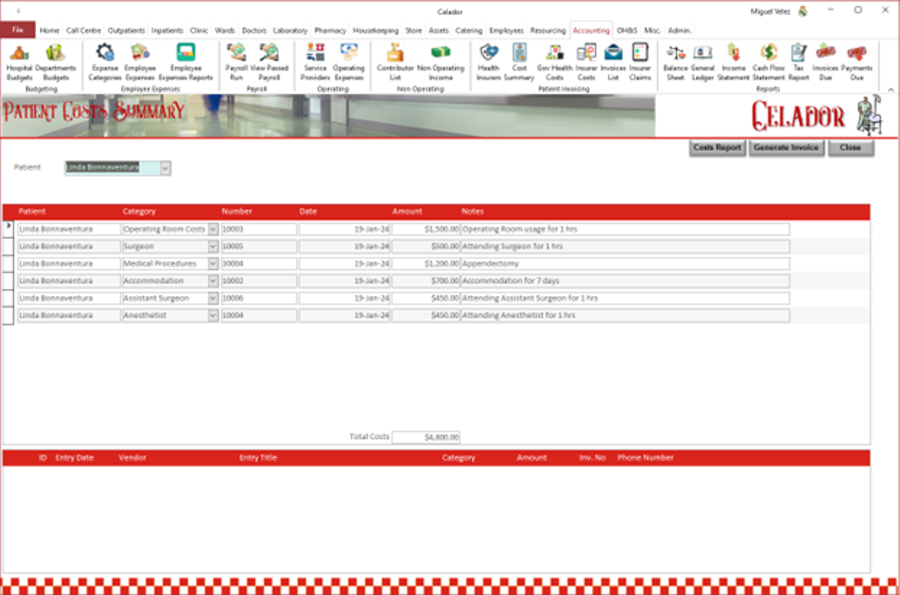This screenshot has height=595, width=900.
Task: Open the Category dropdown on the Anesthetist row
Action: click(213, 316)
